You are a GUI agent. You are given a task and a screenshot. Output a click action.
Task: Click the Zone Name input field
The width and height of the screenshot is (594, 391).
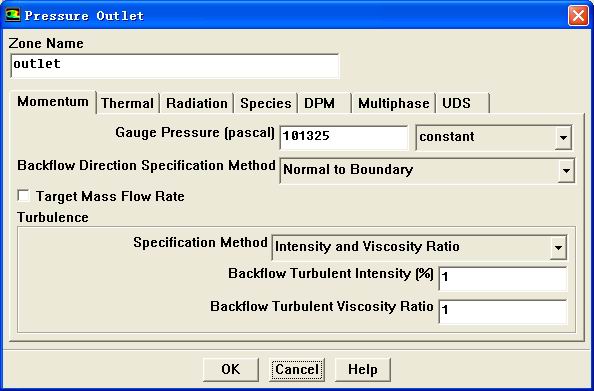(175, 66)
